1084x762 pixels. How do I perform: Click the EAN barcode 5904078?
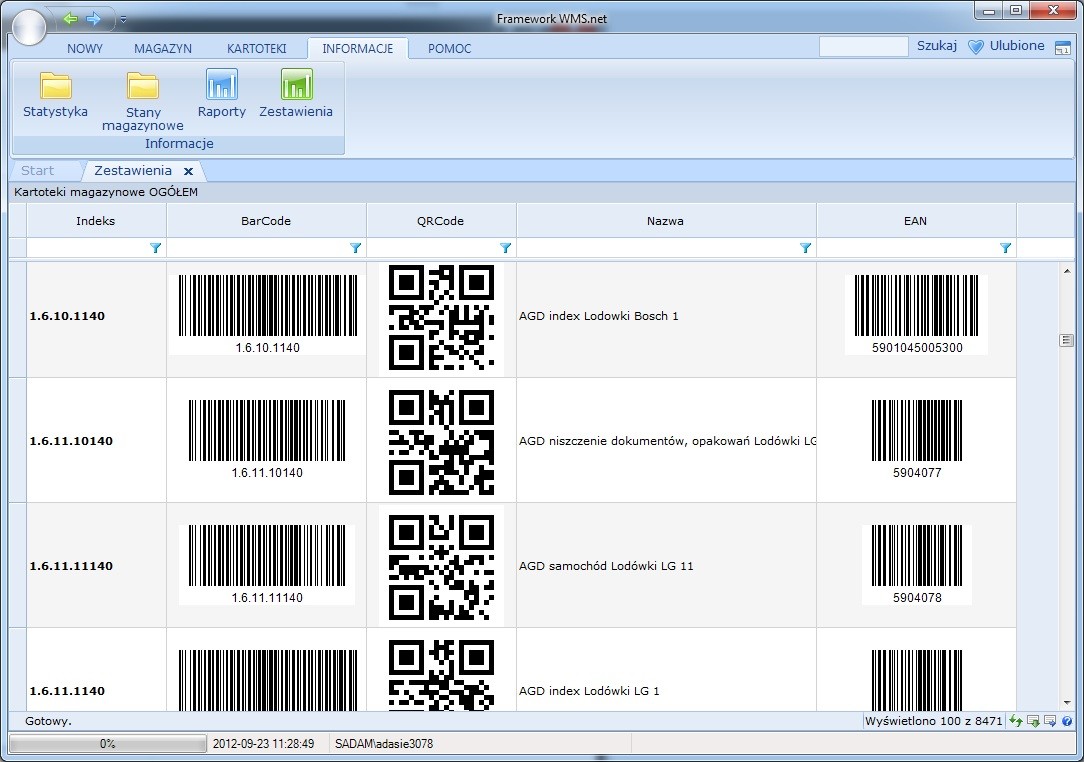pyautogui.click(x=917, y=565)
